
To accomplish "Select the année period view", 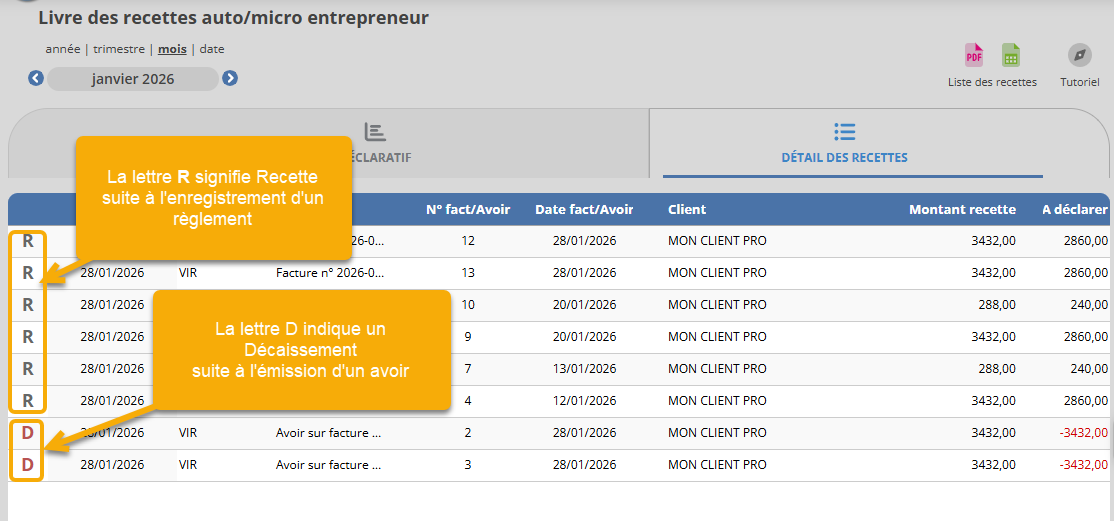I will click(x=63, y=49).
